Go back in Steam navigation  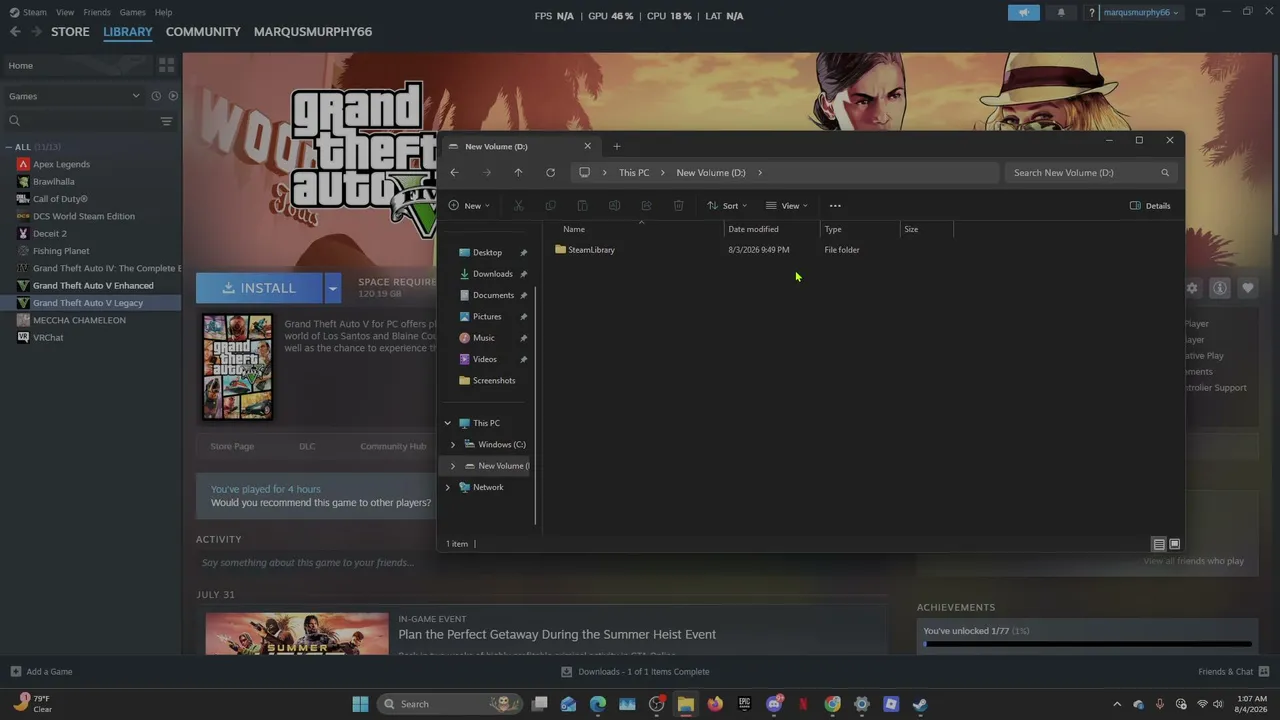(x=15, y=32)
